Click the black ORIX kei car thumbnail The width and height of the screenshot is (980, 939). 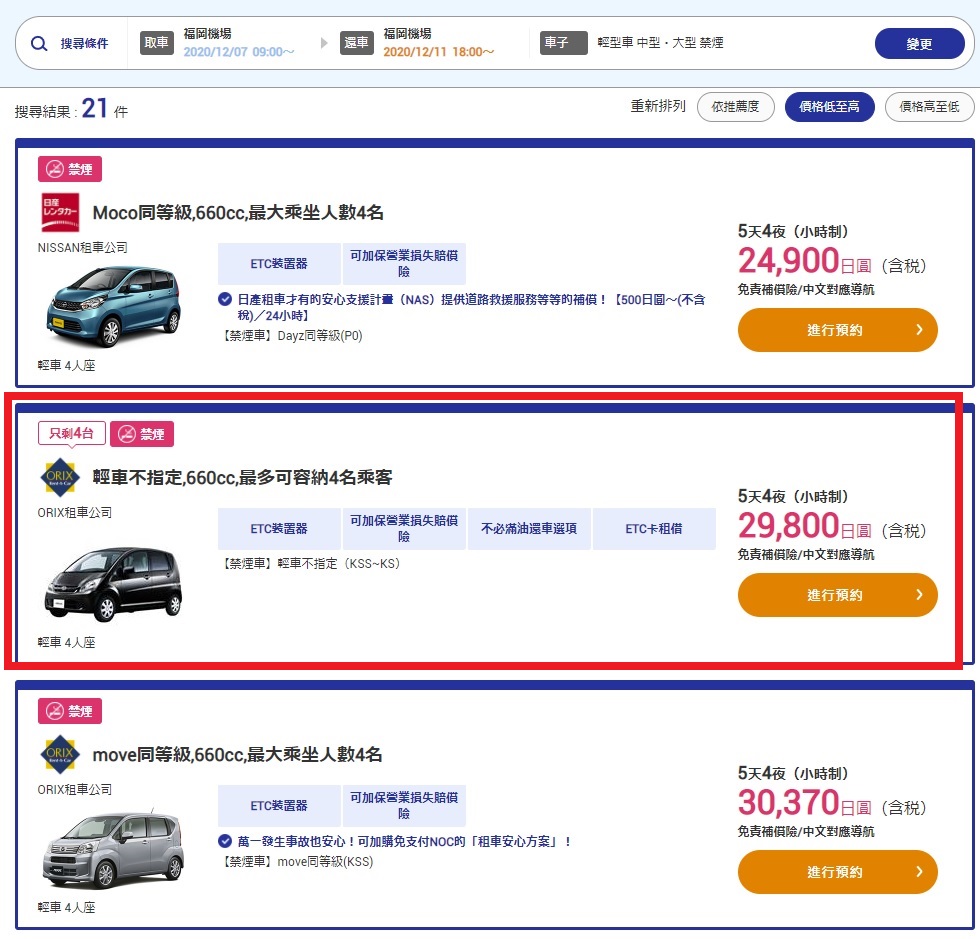[x=114, y=585]
